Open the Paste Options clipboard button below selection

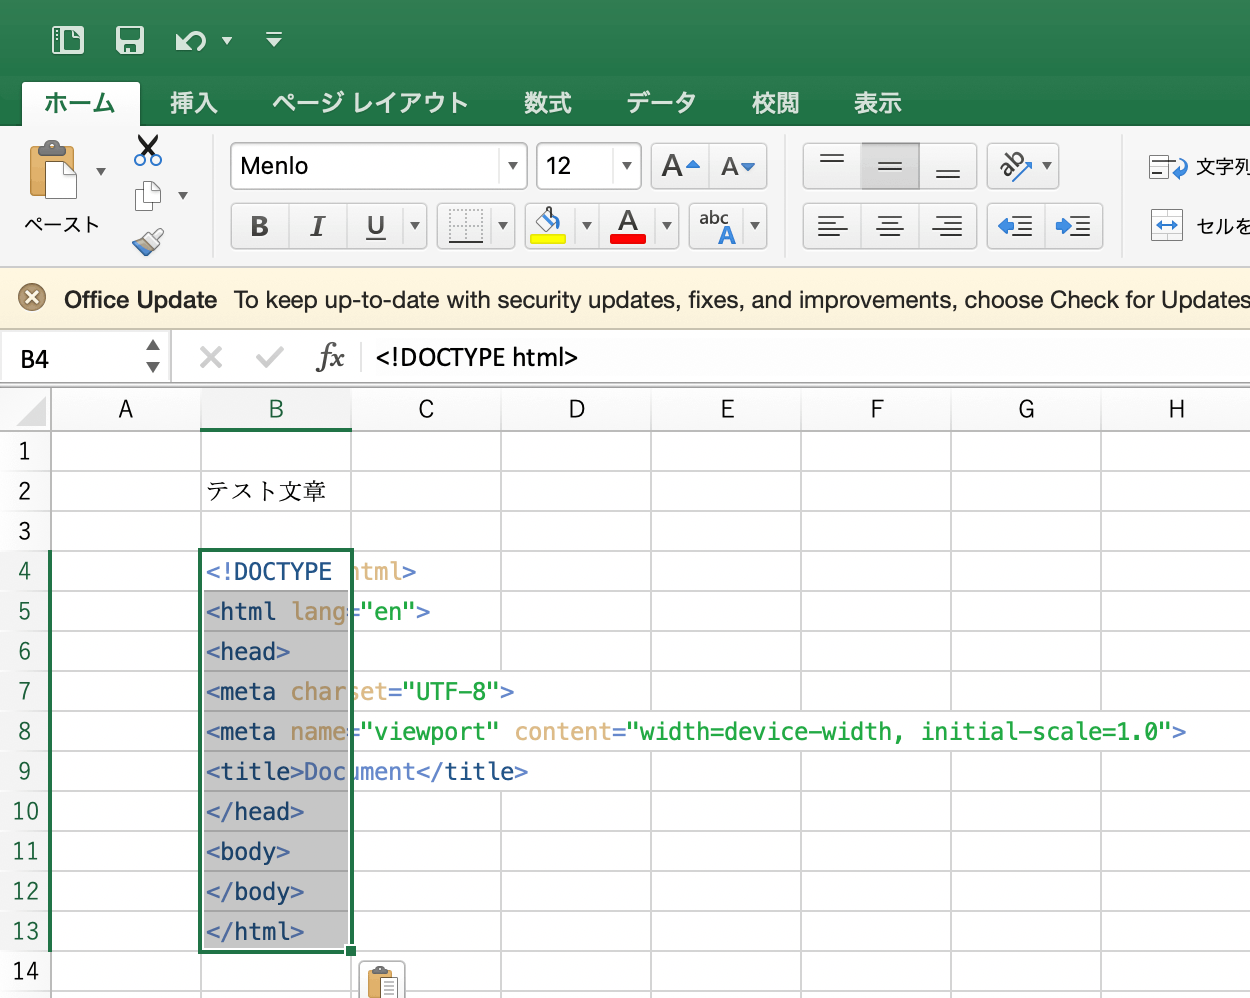click(x=382, y=980)
